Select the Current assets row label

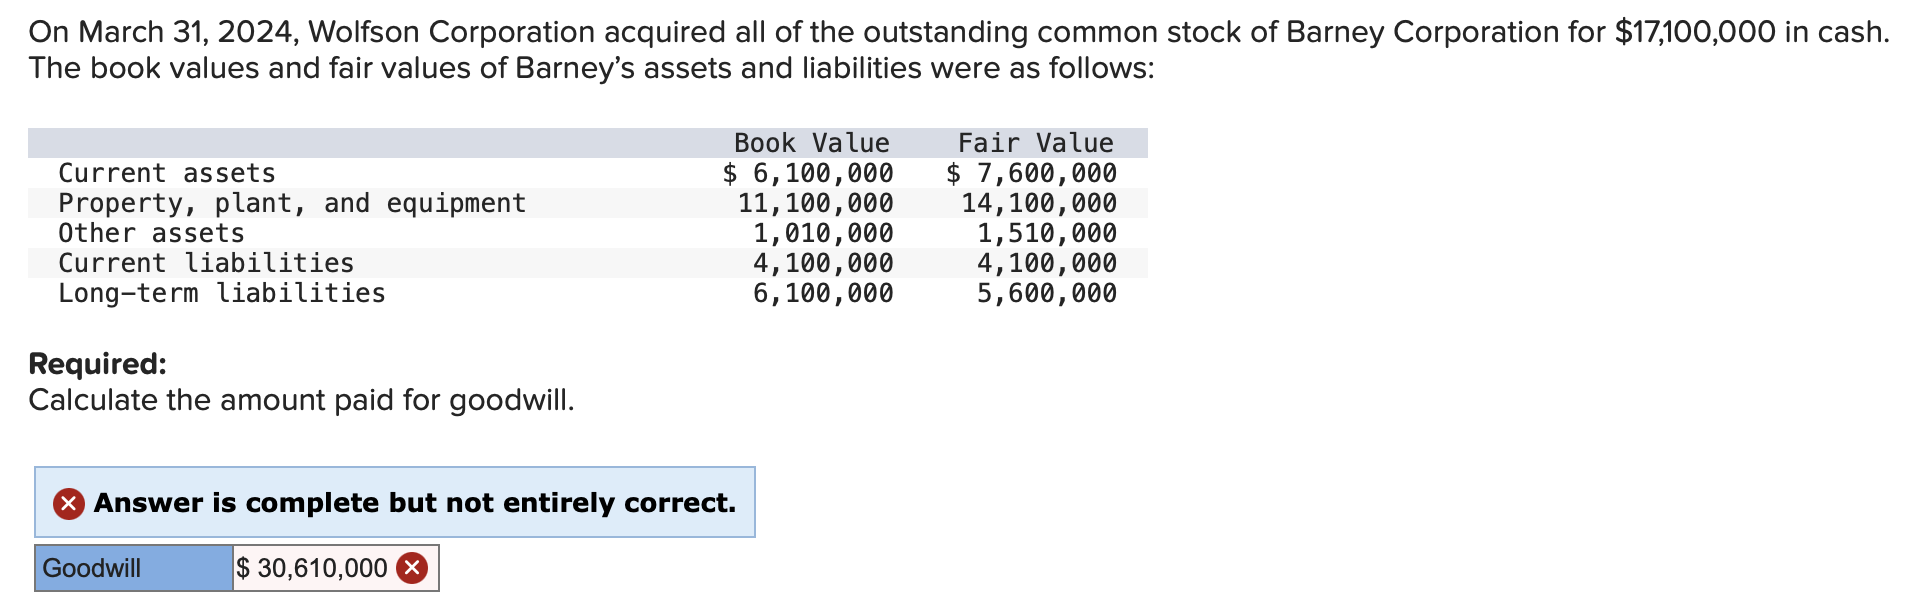[167, 173]
